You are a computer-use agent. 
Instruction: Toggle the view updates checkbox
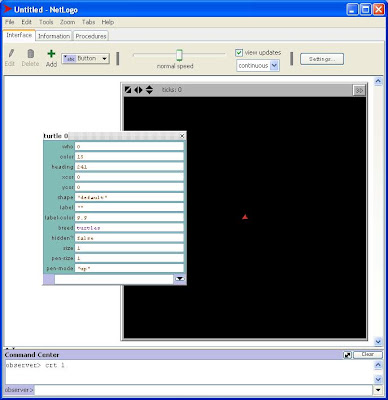[x=239, y=53]
